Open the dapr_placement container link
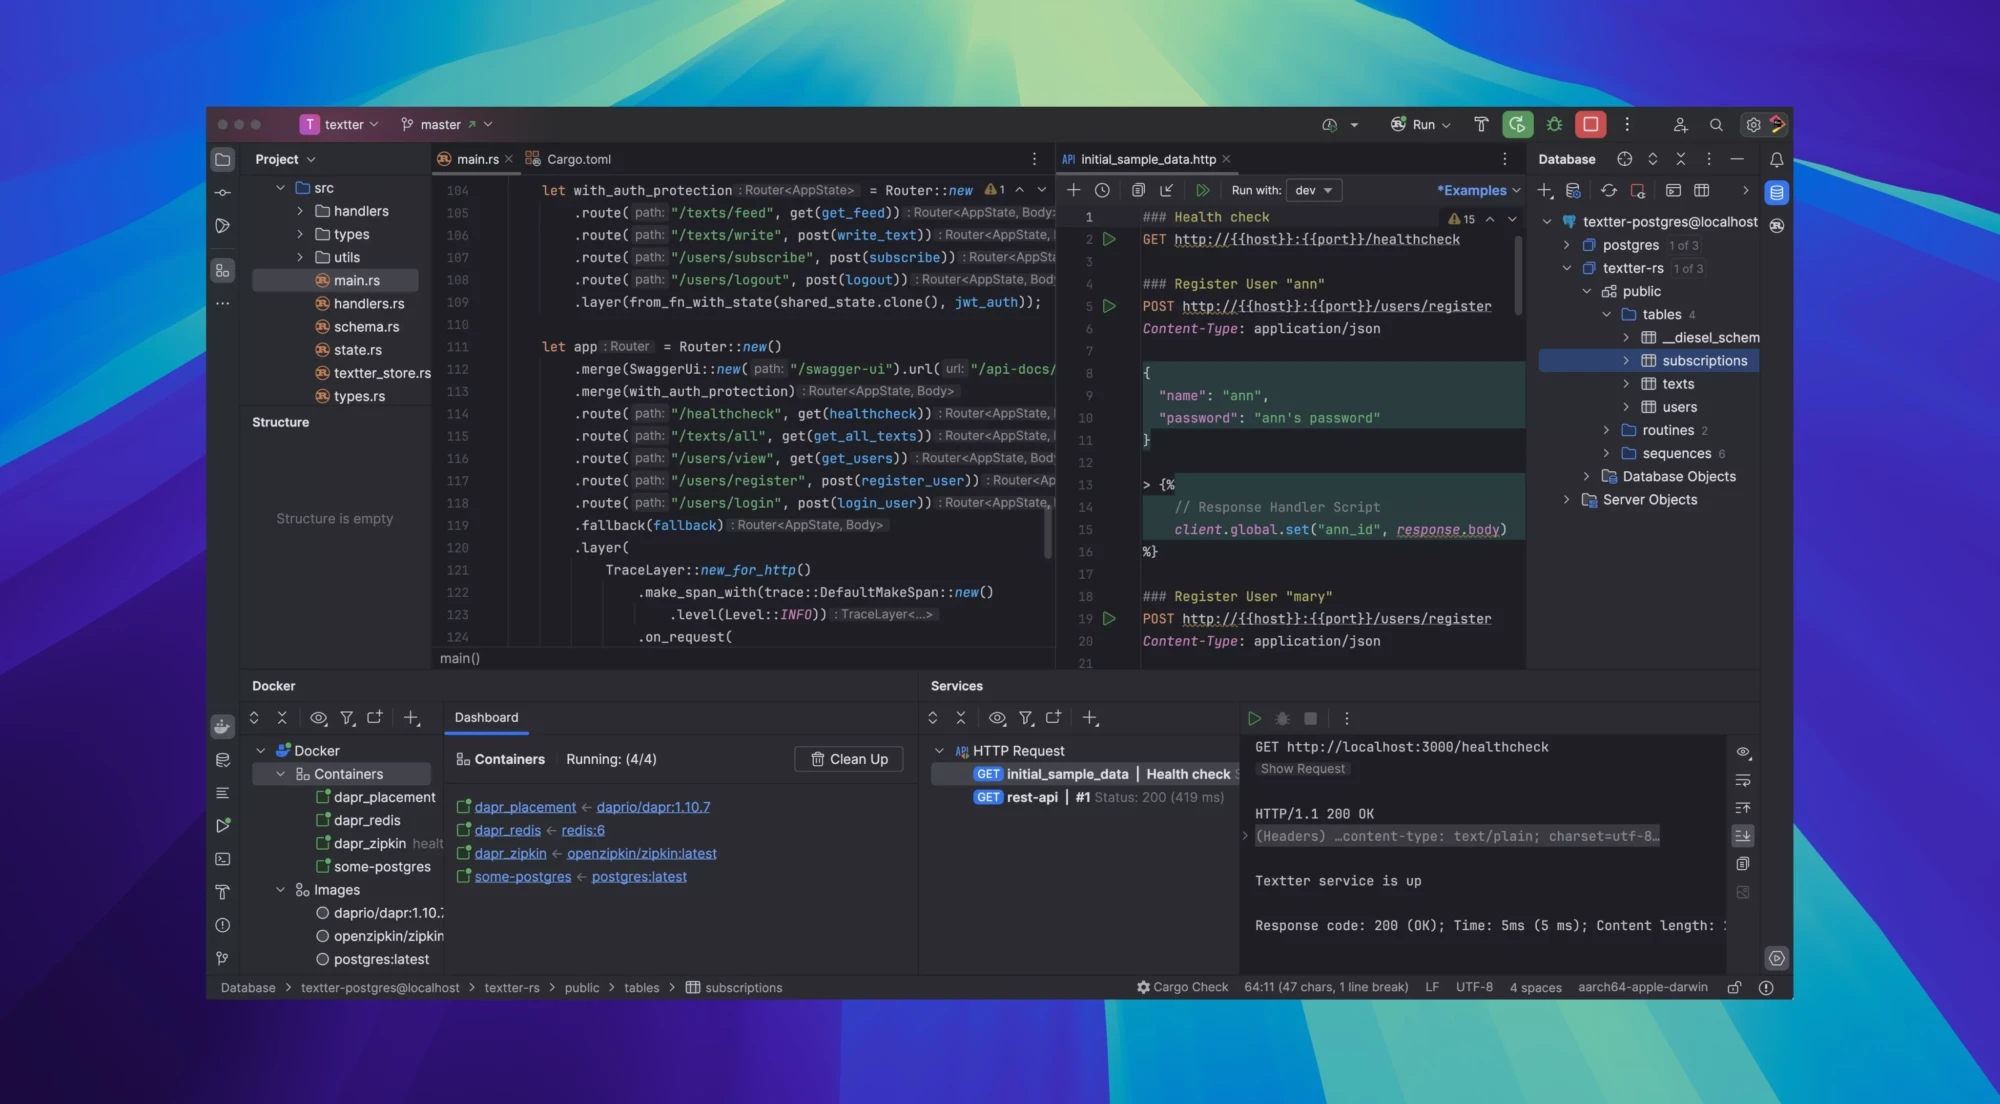This screenshot has width=2000, height=1104. coord(525,807)
